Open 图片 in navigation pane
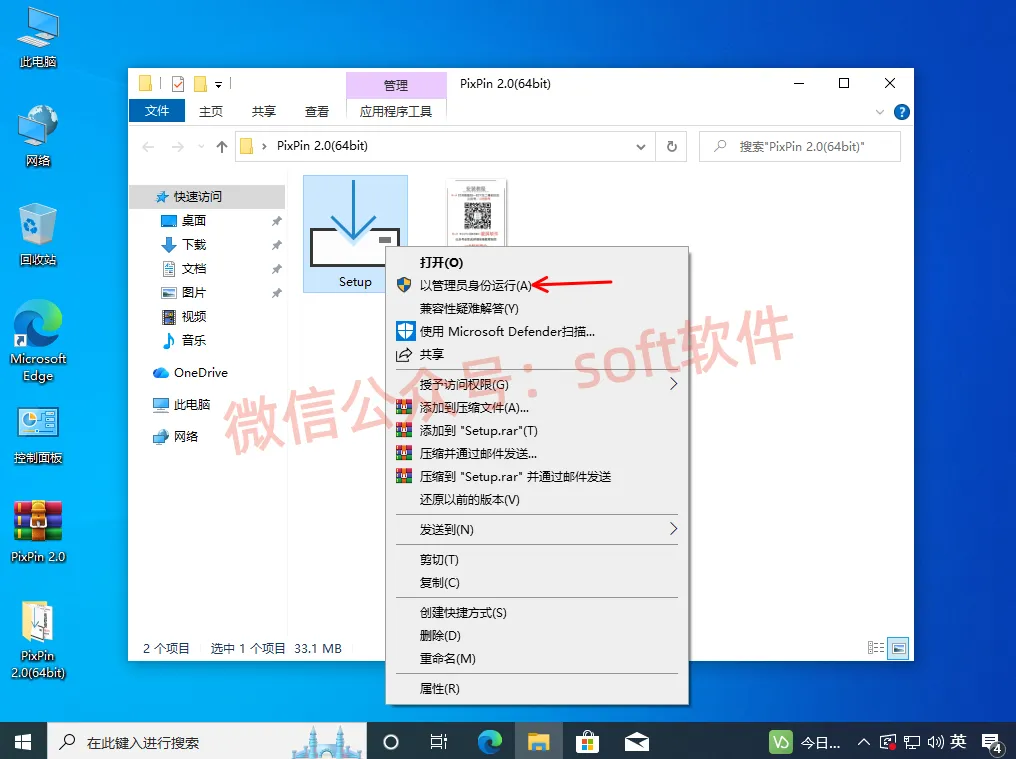 [x=194, y=292]
